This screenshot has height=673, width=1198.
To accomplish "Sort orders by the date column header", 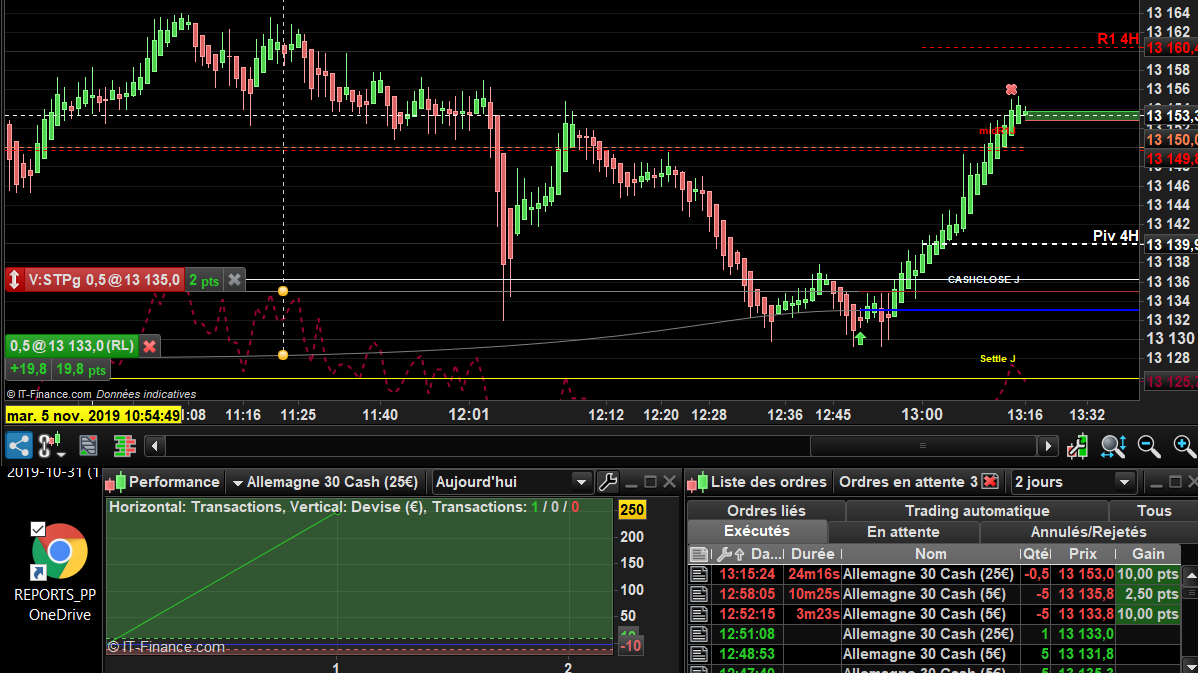I will click(766, 554).
